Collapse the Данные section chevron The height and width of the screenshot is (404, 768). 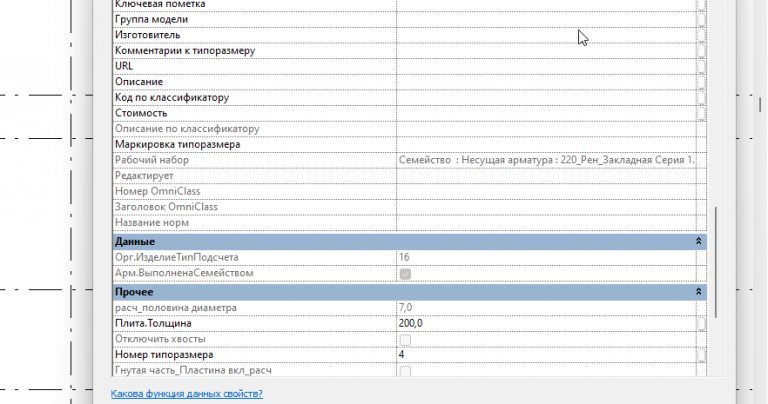pos(698,241)
